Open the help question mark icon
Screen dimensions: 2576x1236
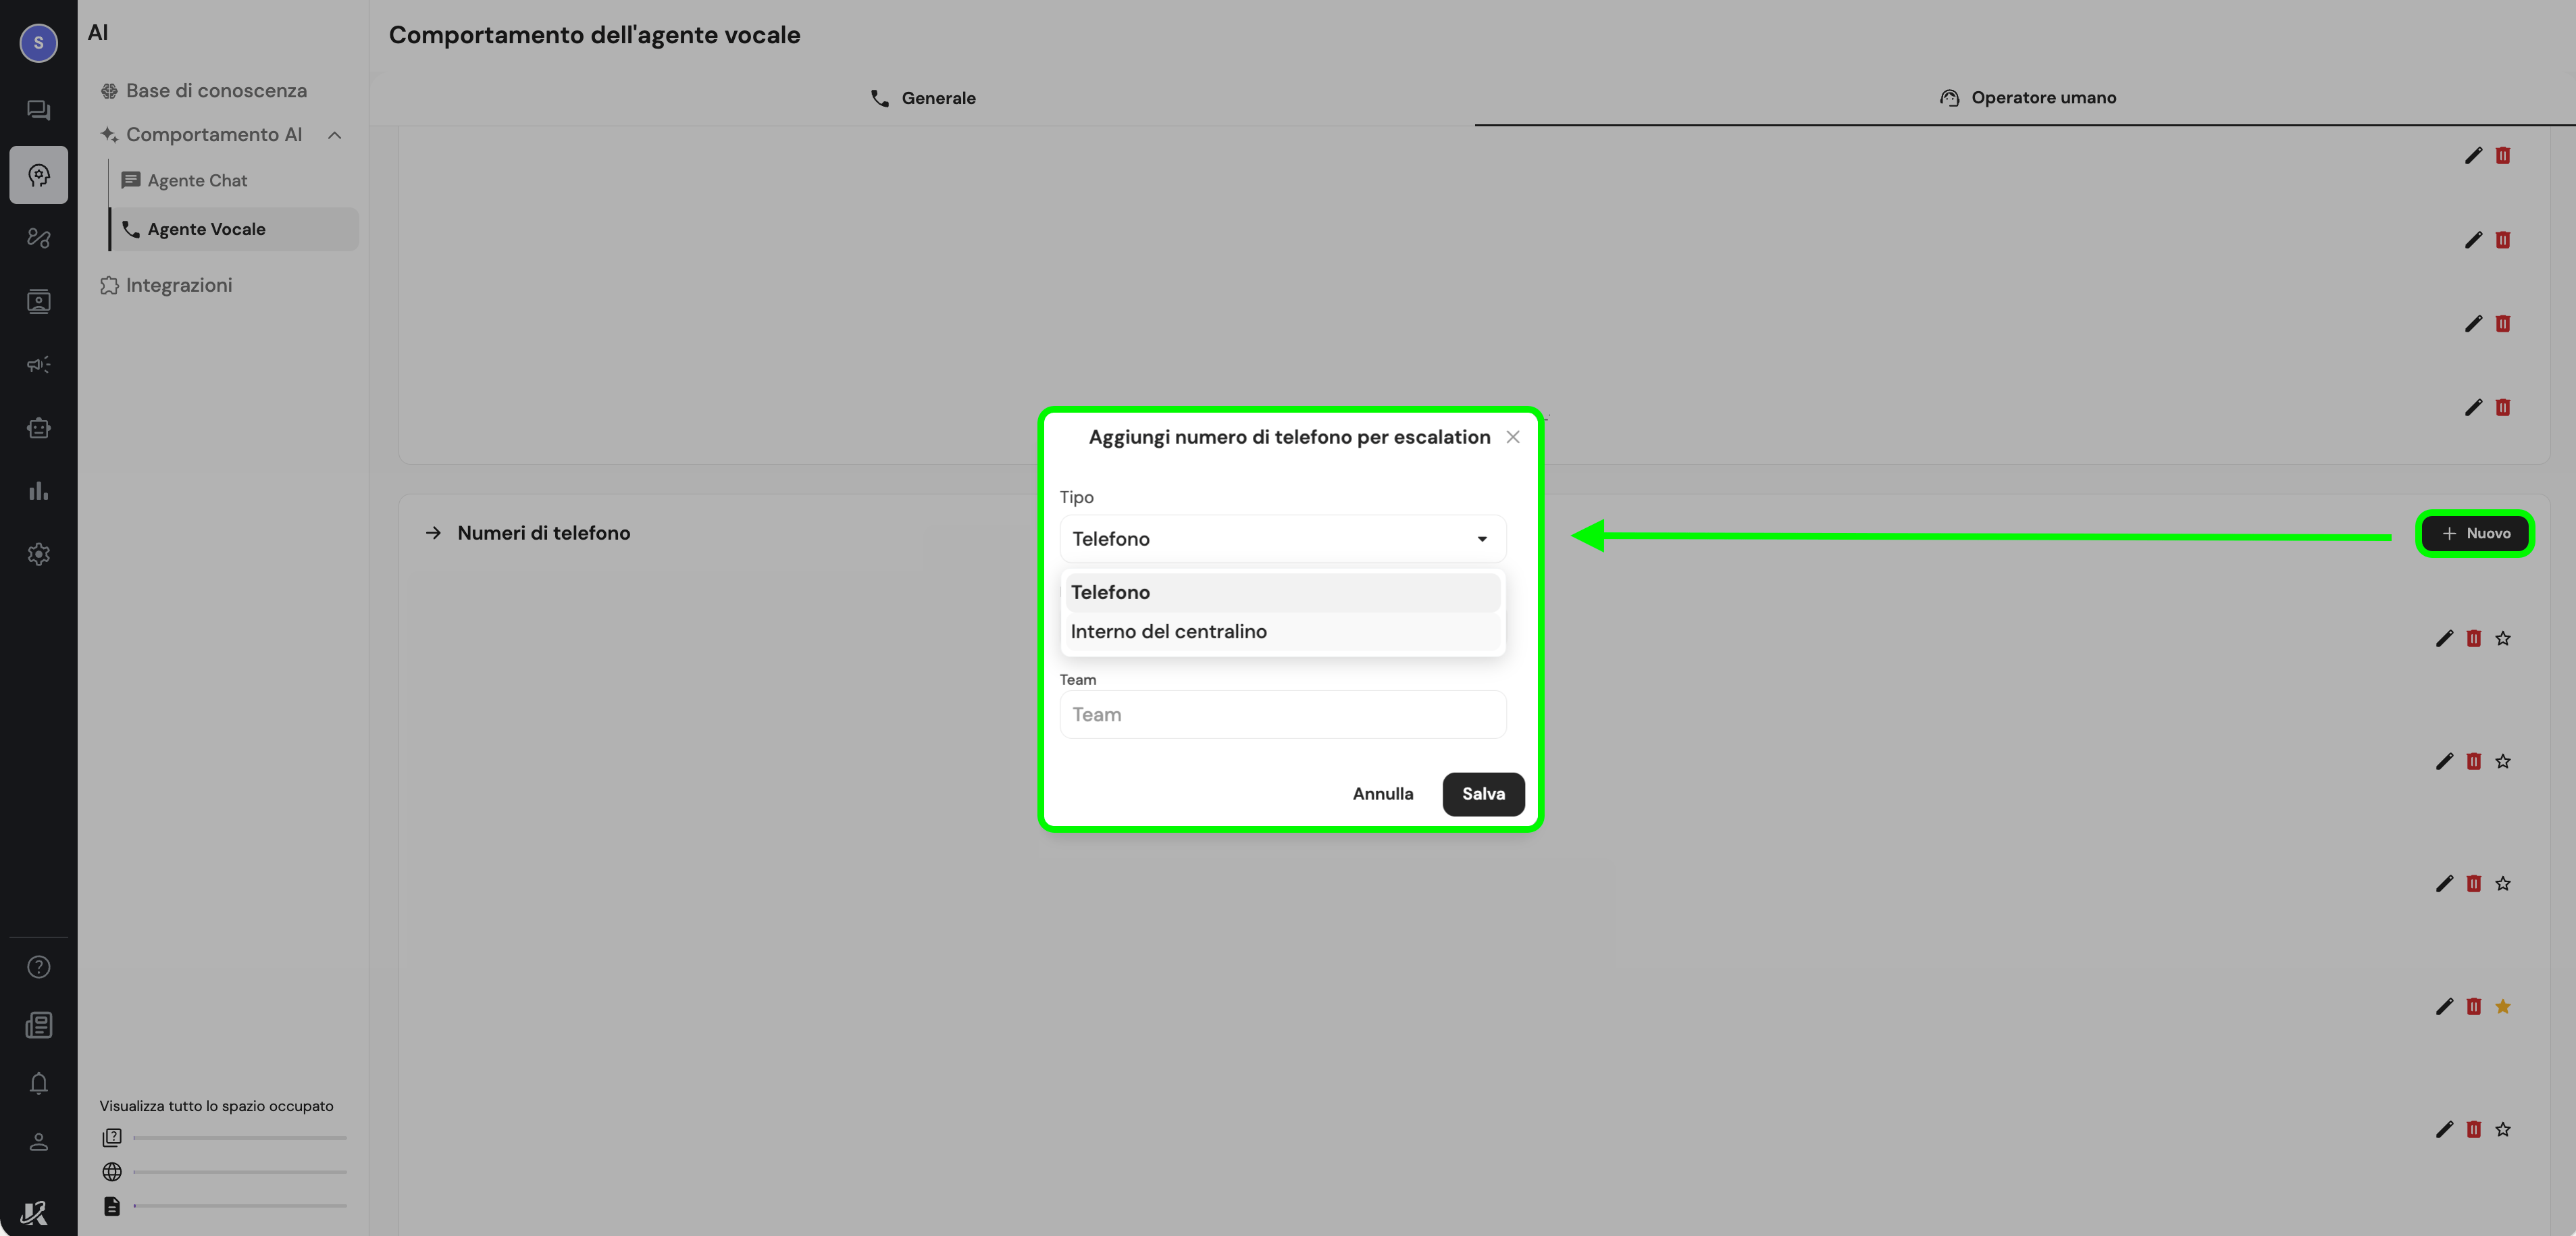[x=38, y=967]
